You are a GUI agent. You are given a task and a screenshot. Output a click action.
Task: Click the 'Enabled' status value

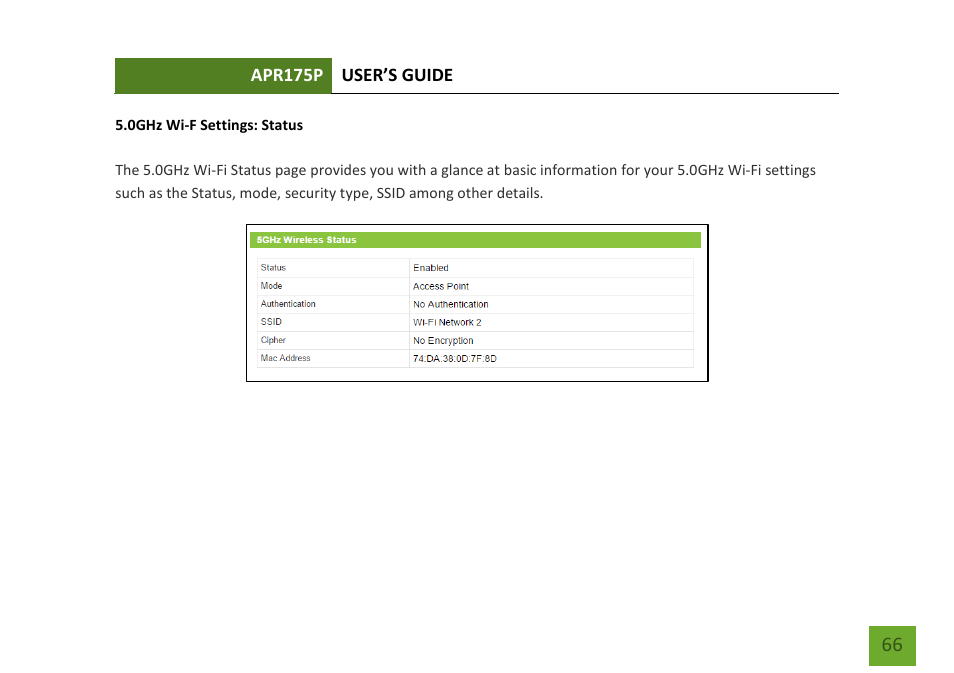tap(431, 268)
